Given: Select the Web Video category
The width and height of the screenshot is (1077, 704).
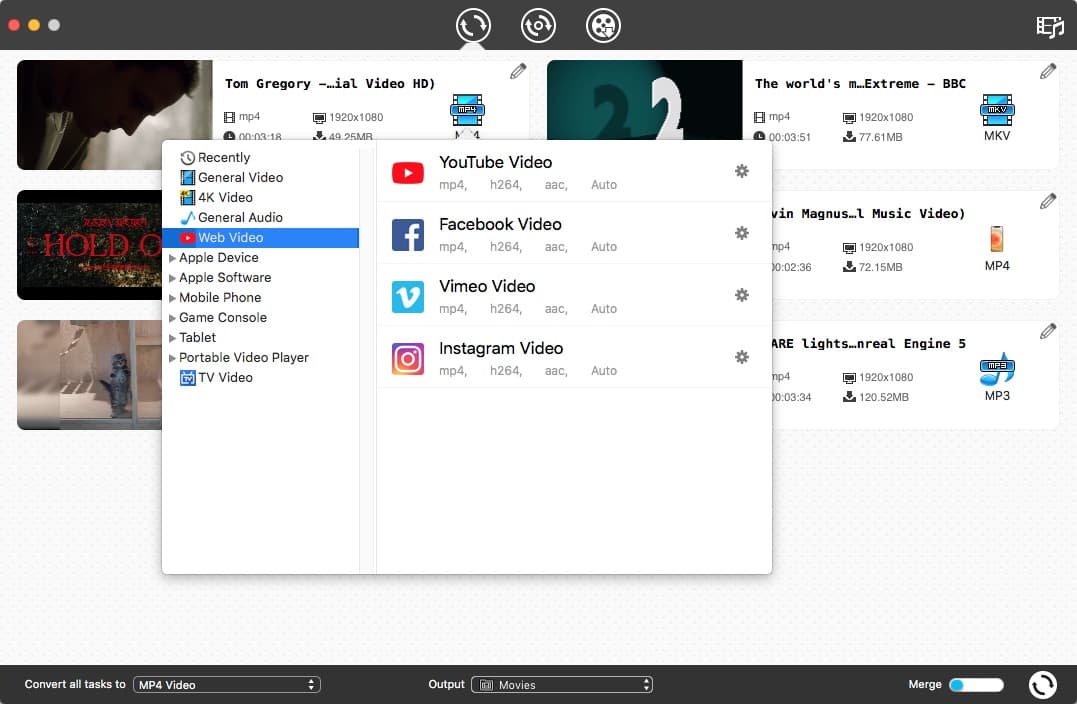Looking at the screenshot, I should point(260,238).
